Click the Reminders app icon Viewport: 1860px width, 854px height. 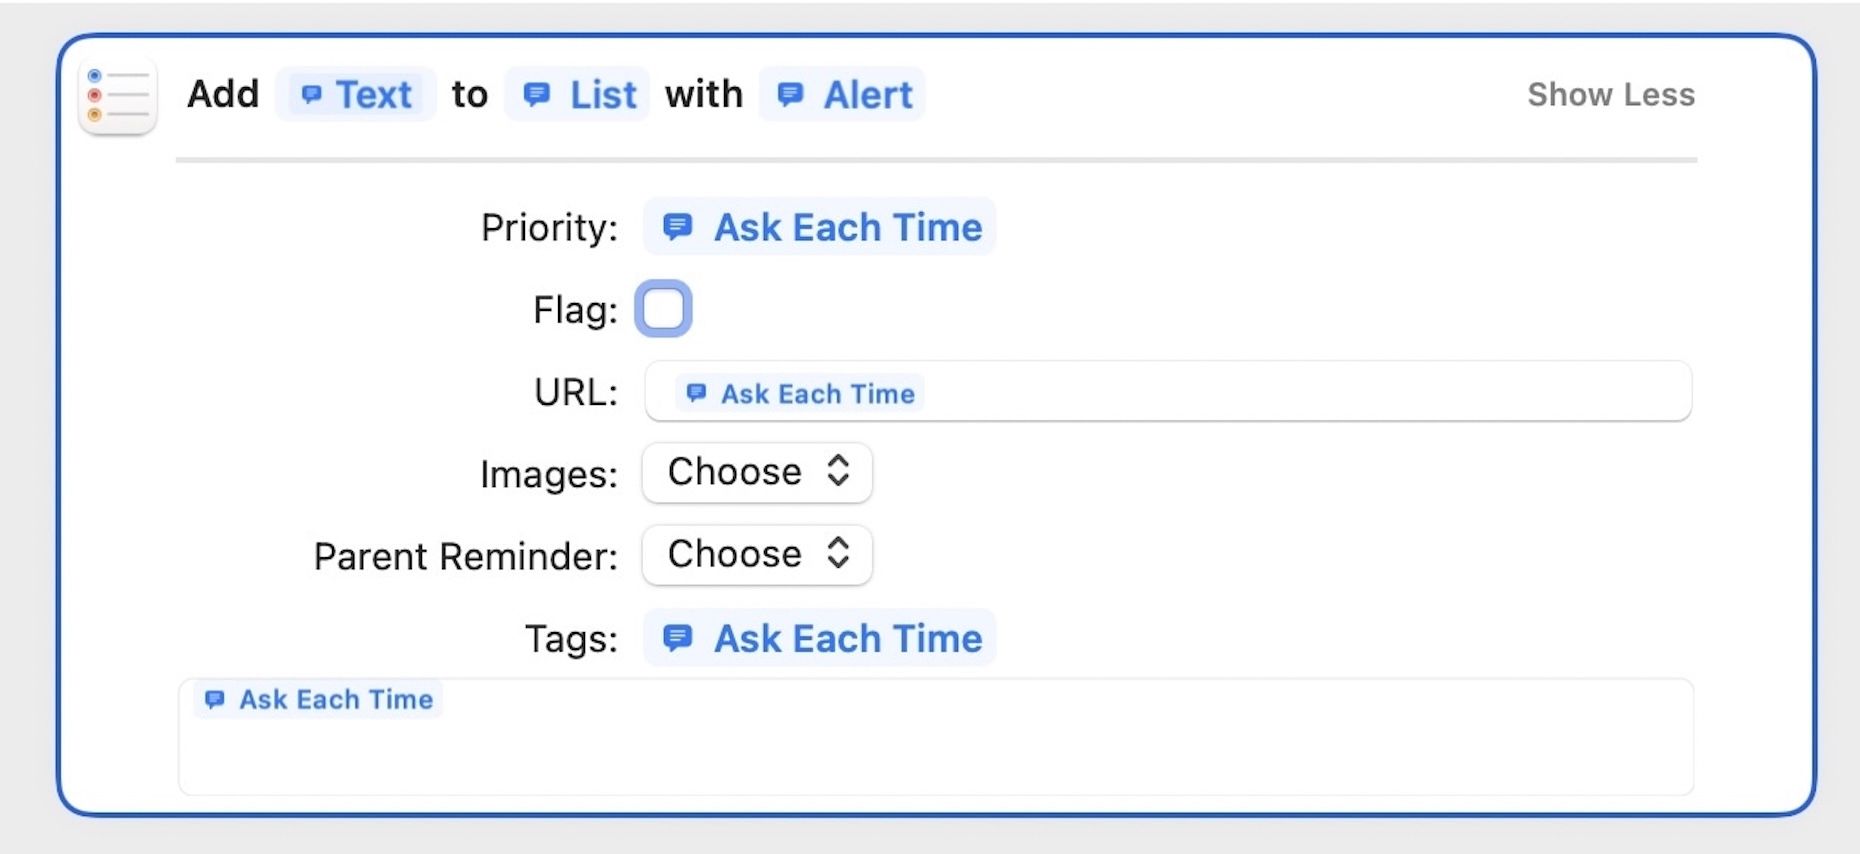point(118,96)
